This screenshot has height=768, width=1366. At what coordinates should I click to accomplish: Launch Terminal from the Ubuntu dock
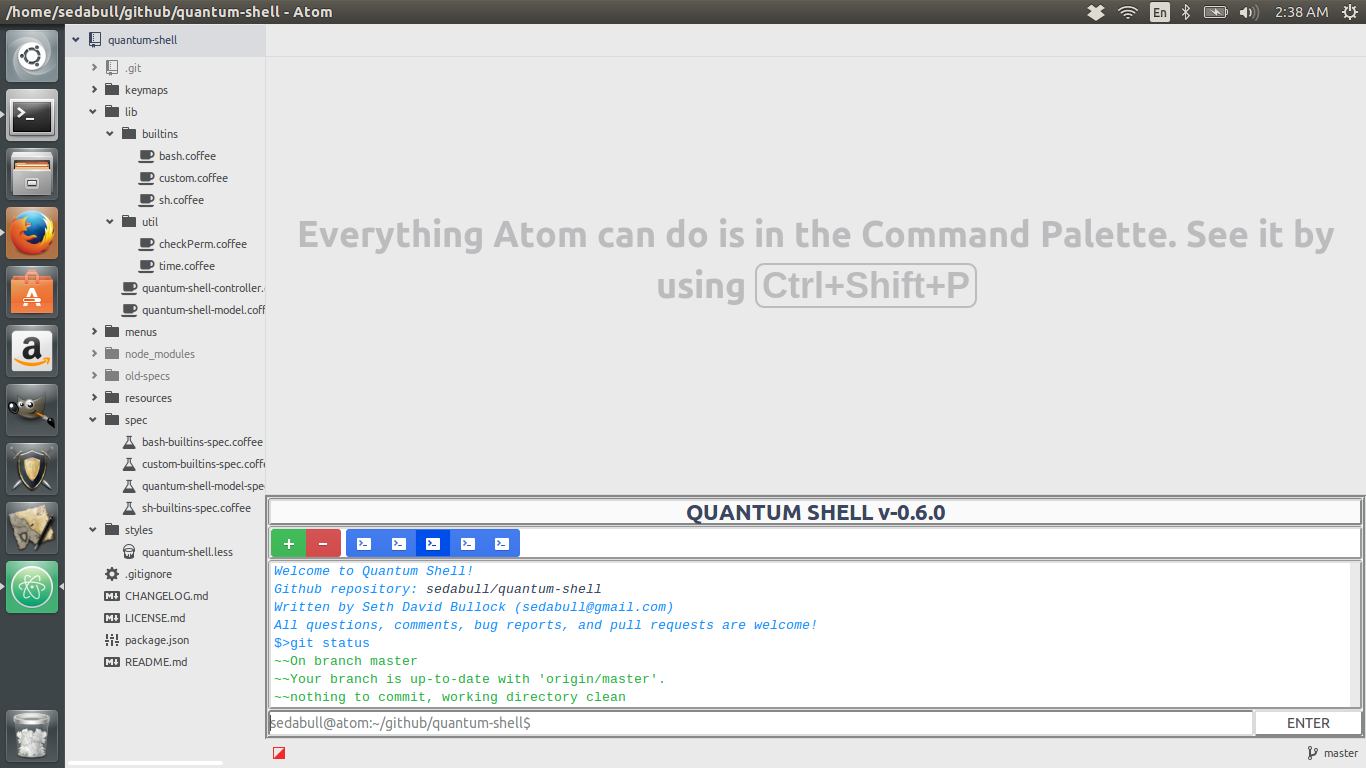coord(32,115)
